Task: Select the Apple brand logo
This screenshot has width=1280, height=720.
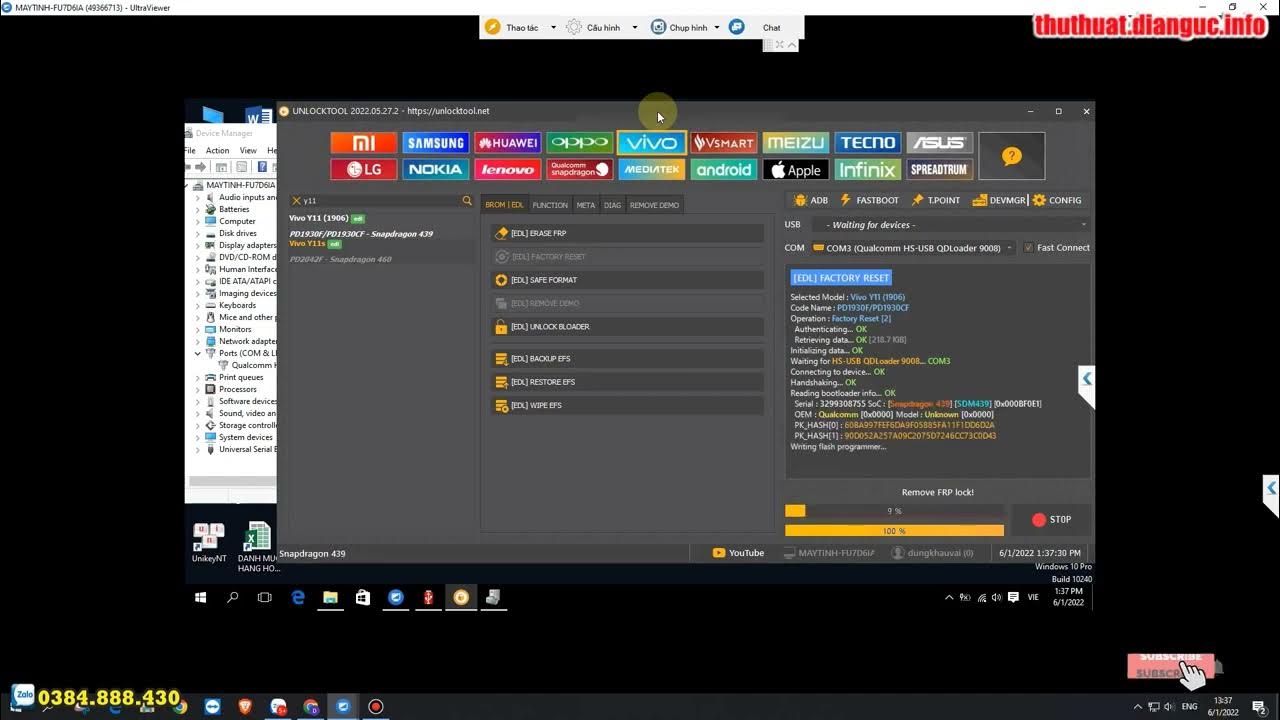Action: pos(796,170)
